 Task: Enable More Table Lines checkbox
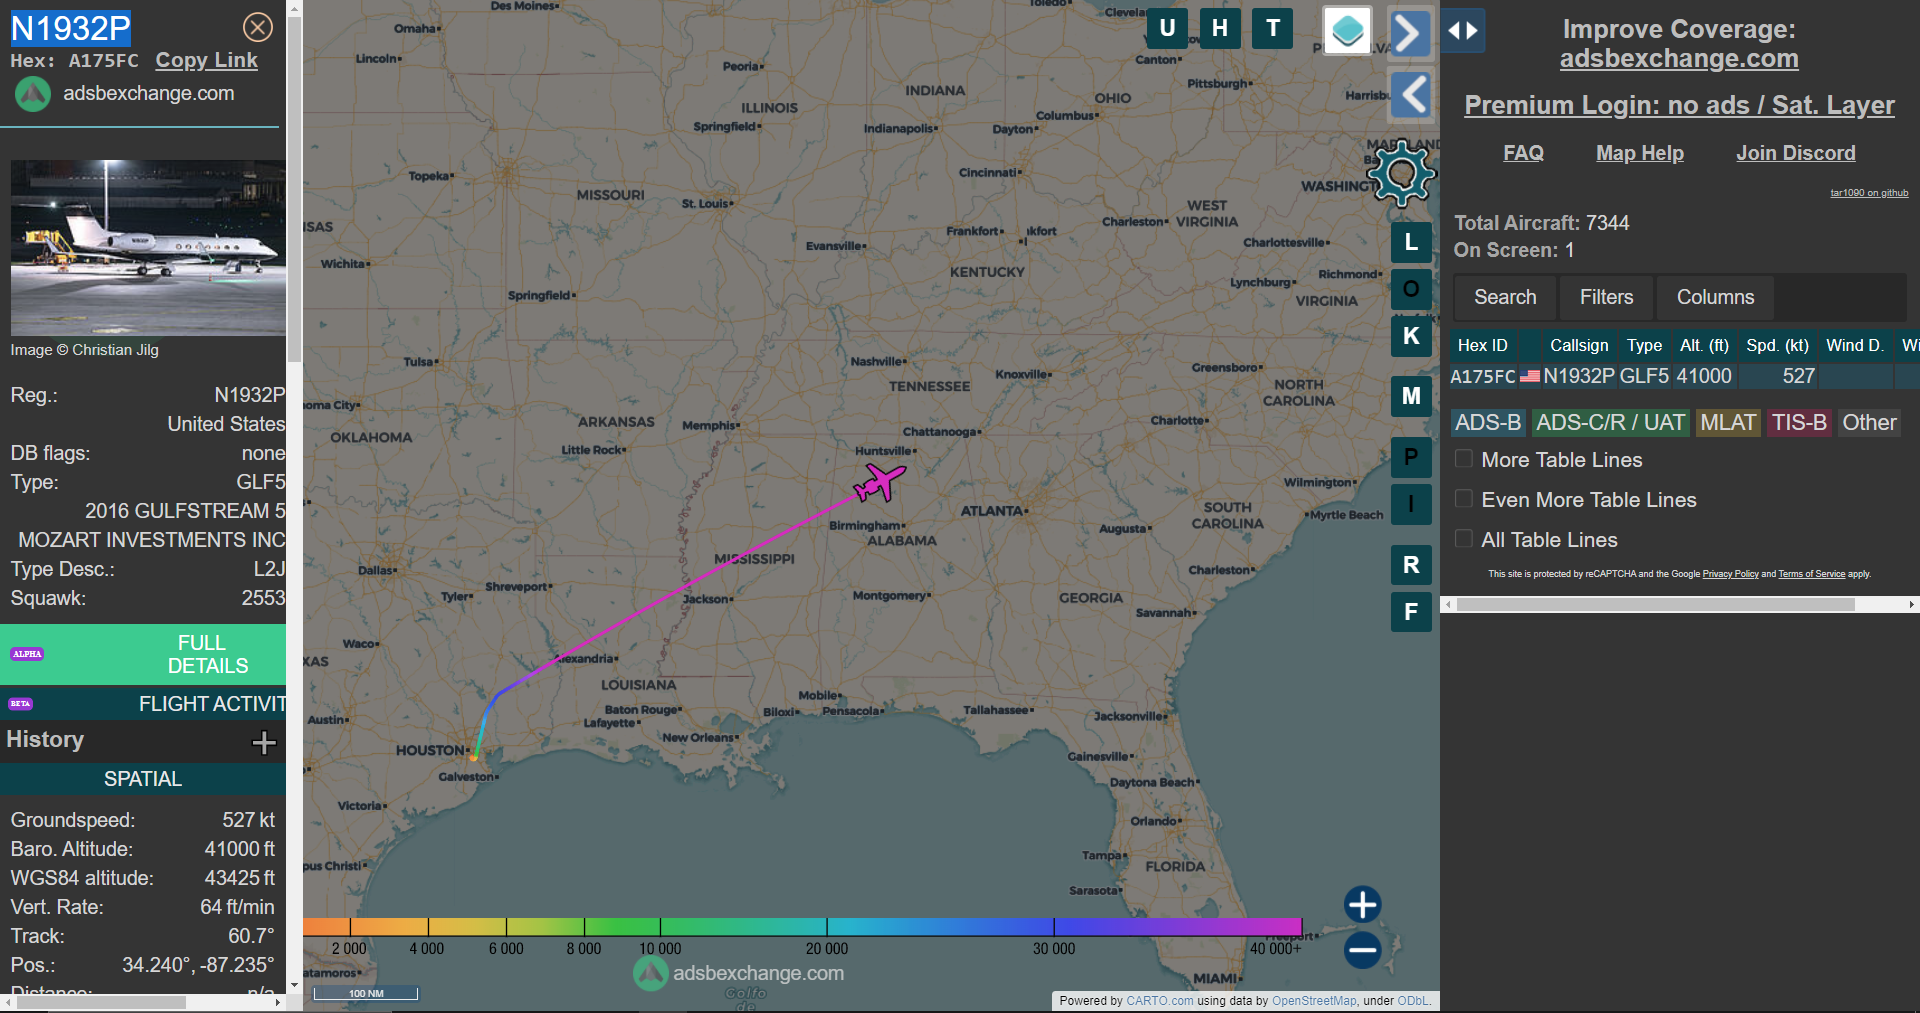click(1464, 459)
